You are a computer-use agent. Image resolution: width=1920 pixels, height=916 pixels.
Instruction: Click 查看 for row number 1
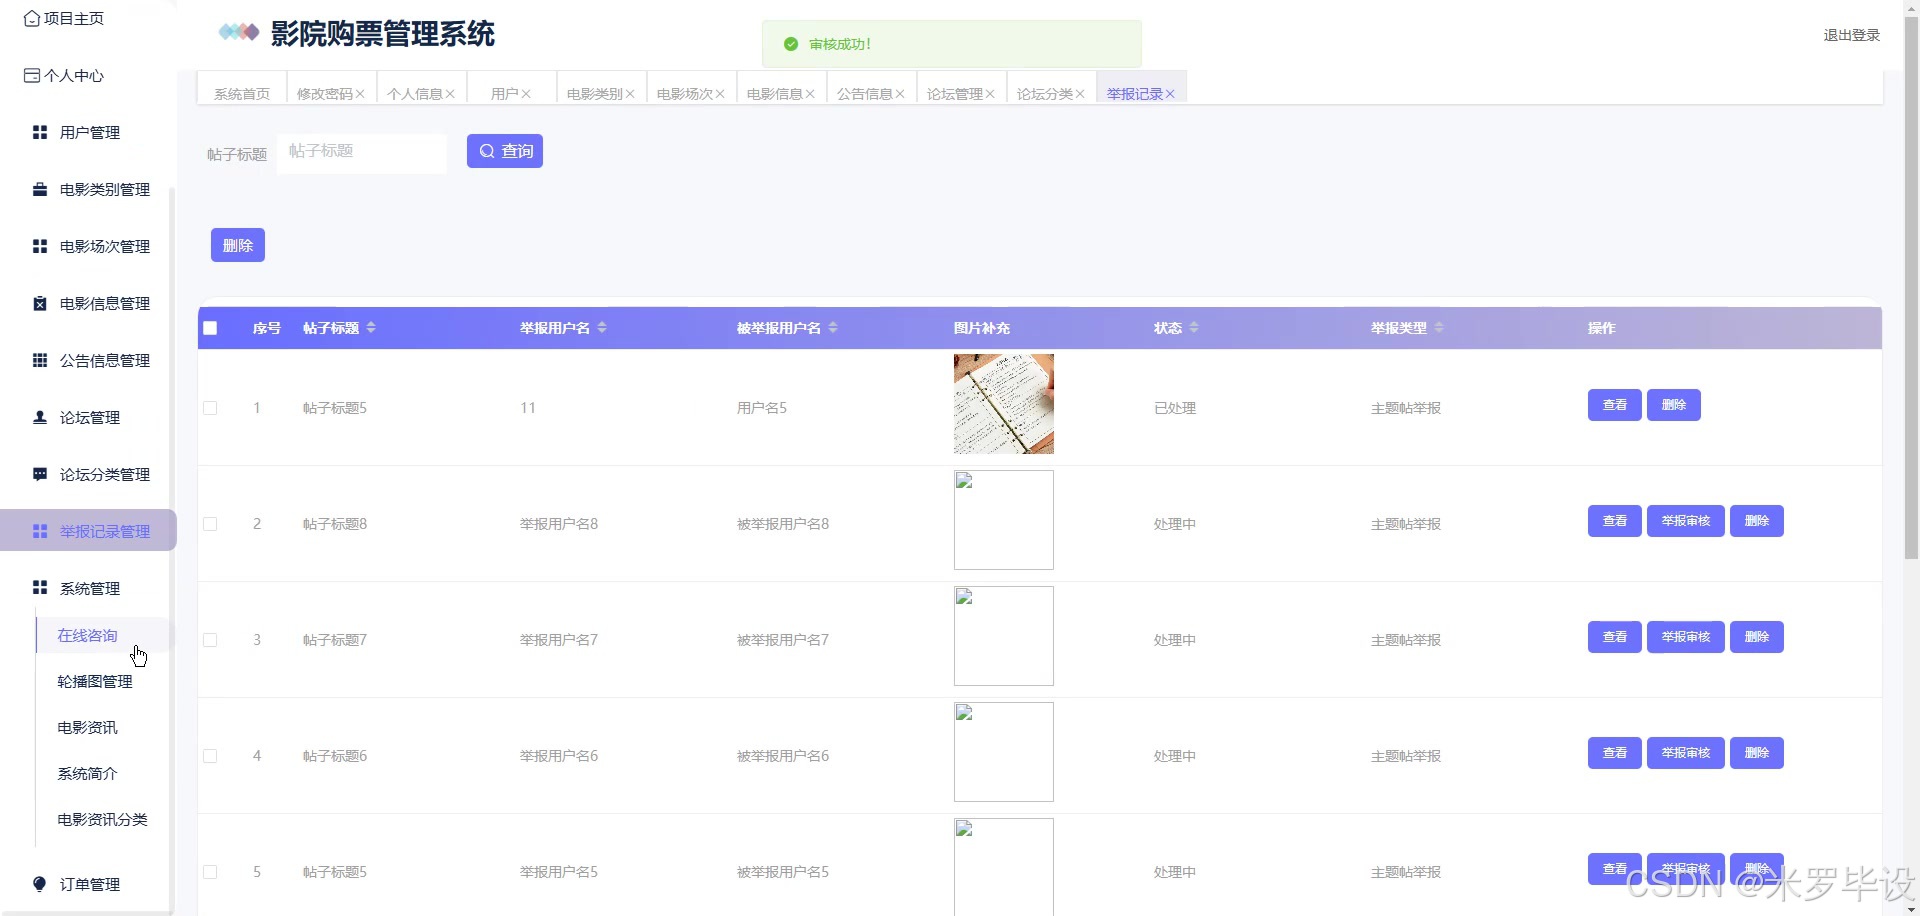tap(1615, 405)
